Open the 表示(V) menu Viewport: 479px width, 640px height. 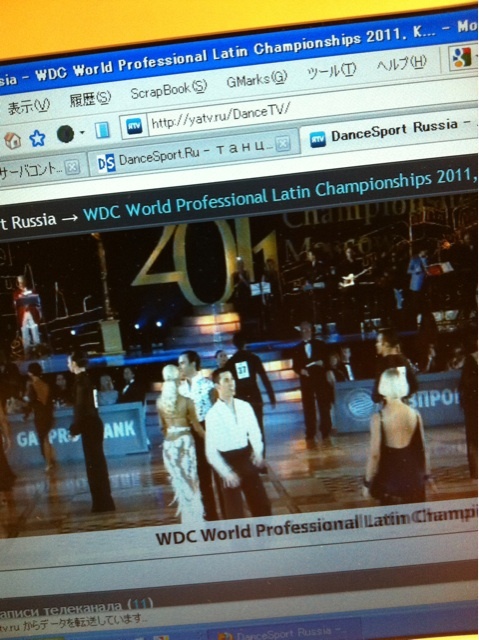[x=28, y=107]
